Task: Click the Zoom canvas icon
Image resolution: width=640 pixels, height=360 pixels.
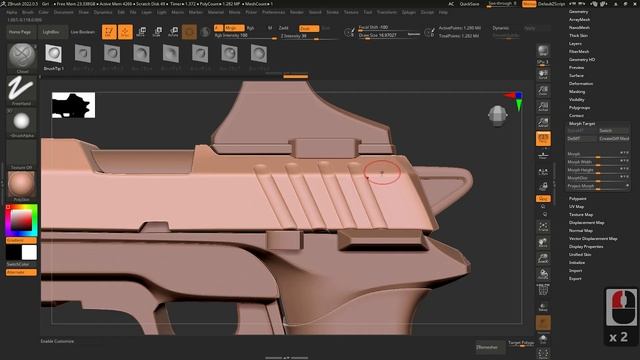Action: [543, 90]
